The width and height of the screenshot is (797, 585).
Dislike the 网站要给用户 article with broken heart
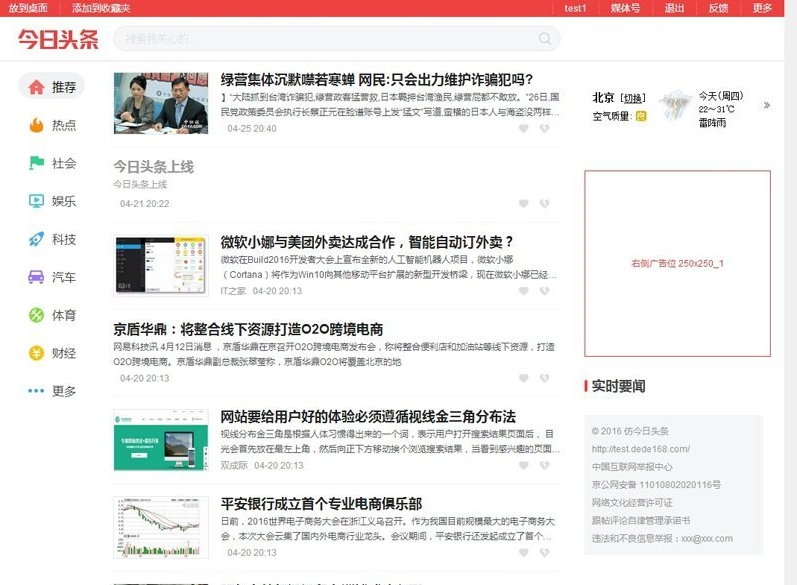[544, 466]
